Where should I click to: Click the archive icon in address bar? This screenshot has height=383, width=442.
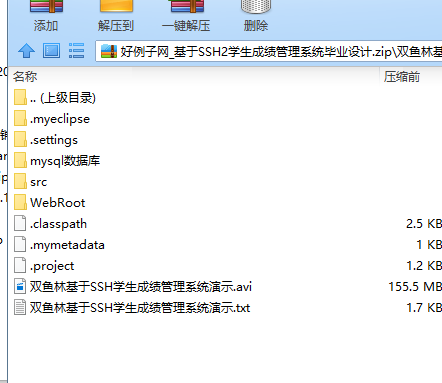109,52
